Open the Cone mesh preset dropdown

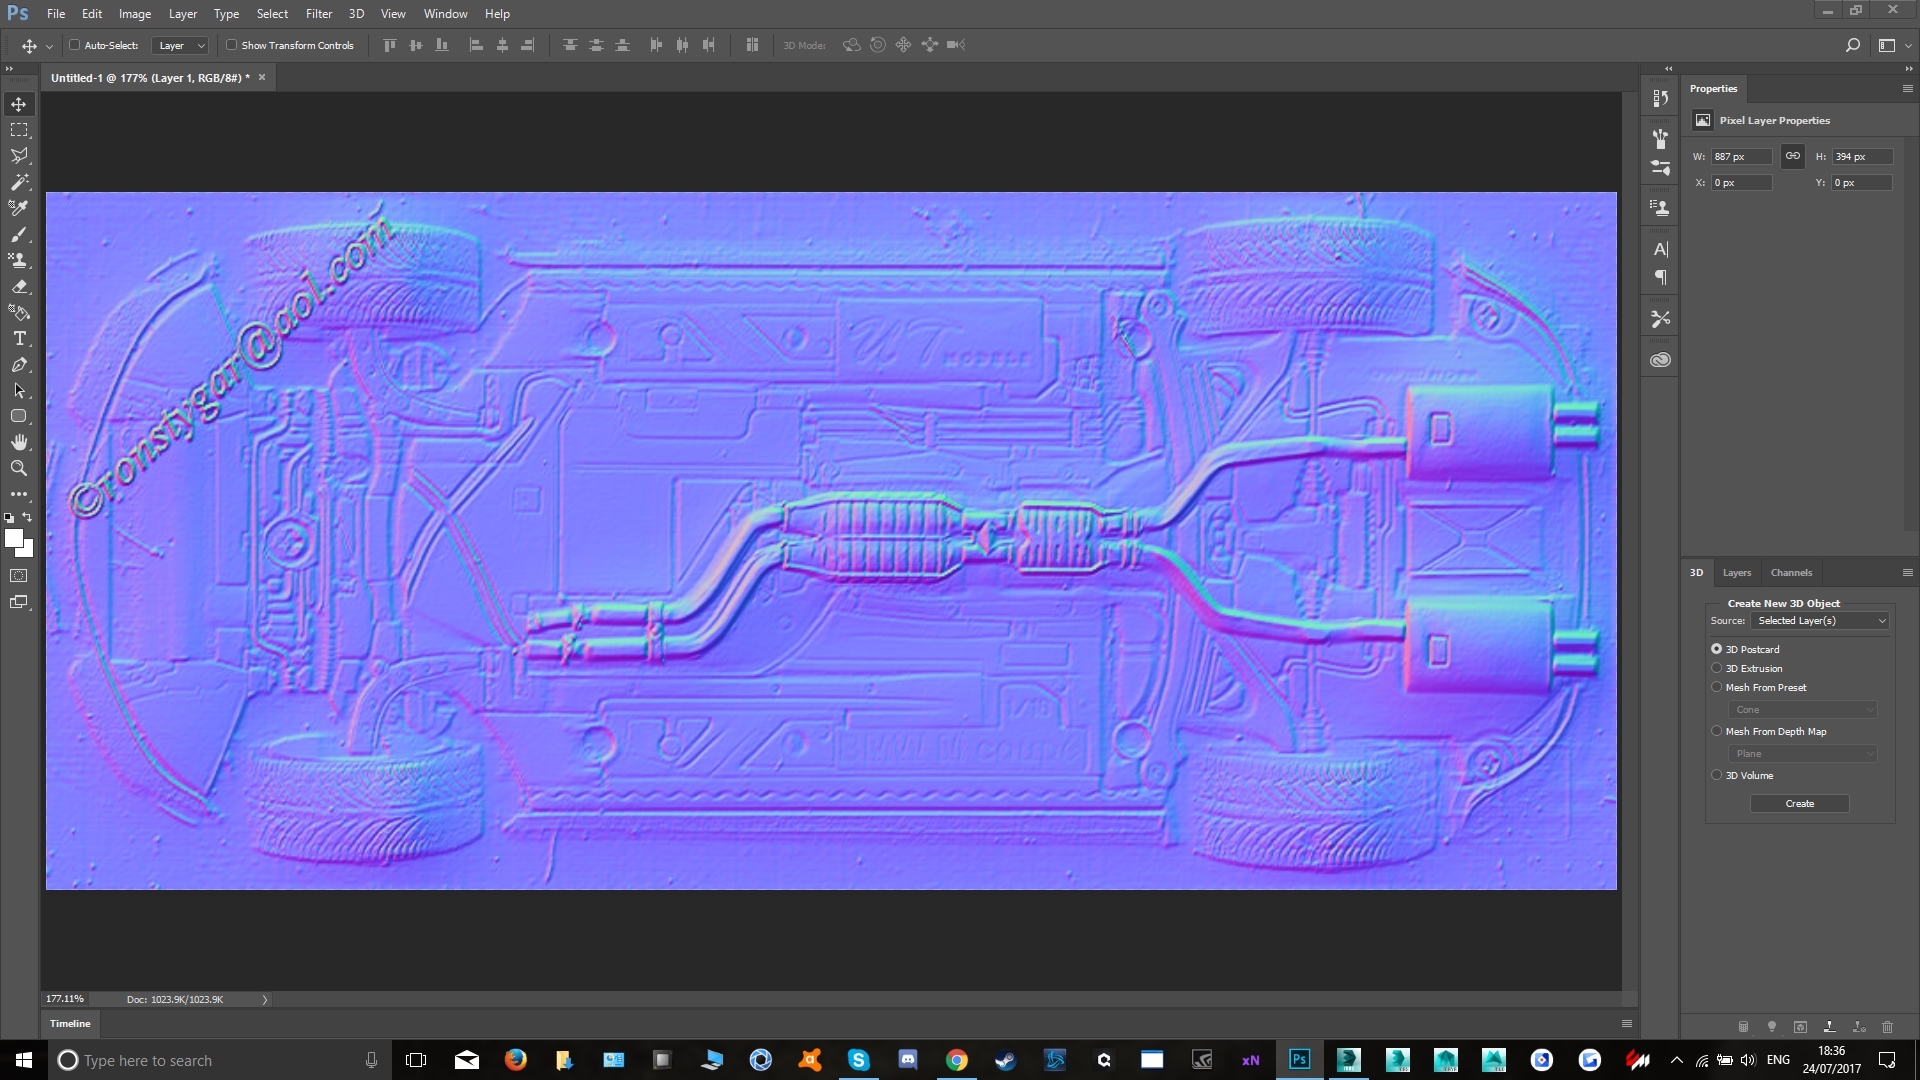(x=1802, y=710)
